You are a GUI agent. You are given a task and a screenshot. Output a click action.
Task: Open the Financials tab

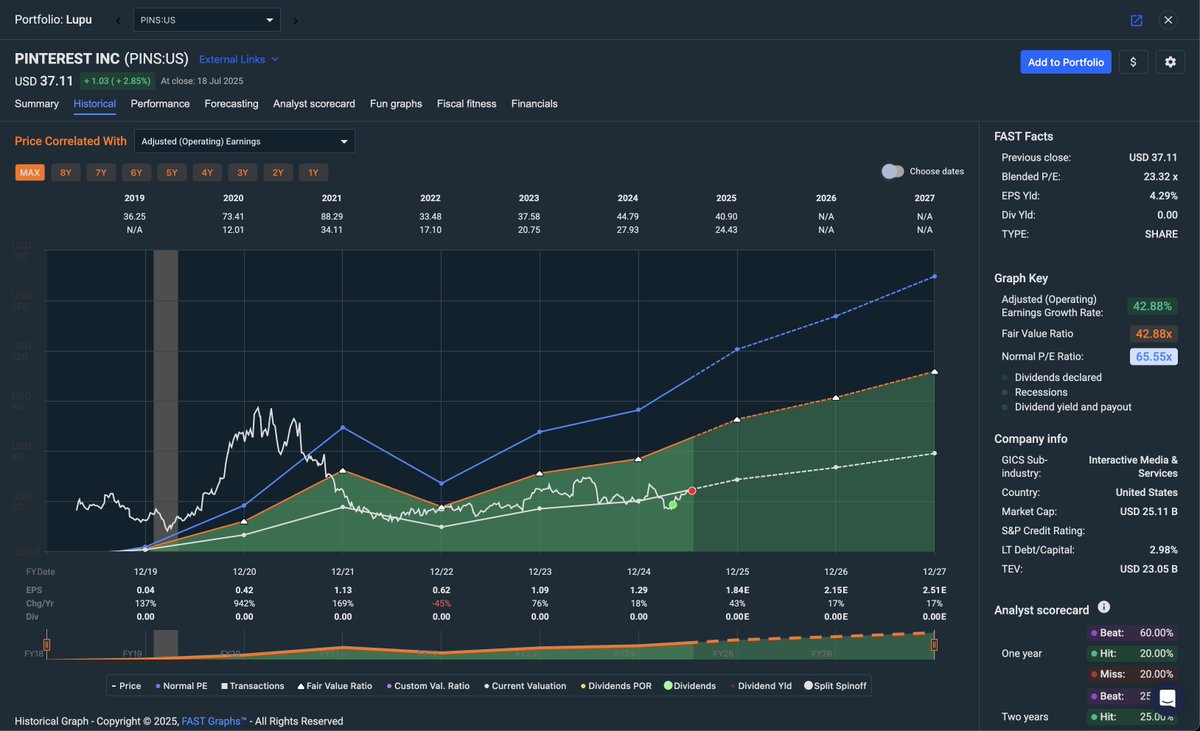(534, 104)
